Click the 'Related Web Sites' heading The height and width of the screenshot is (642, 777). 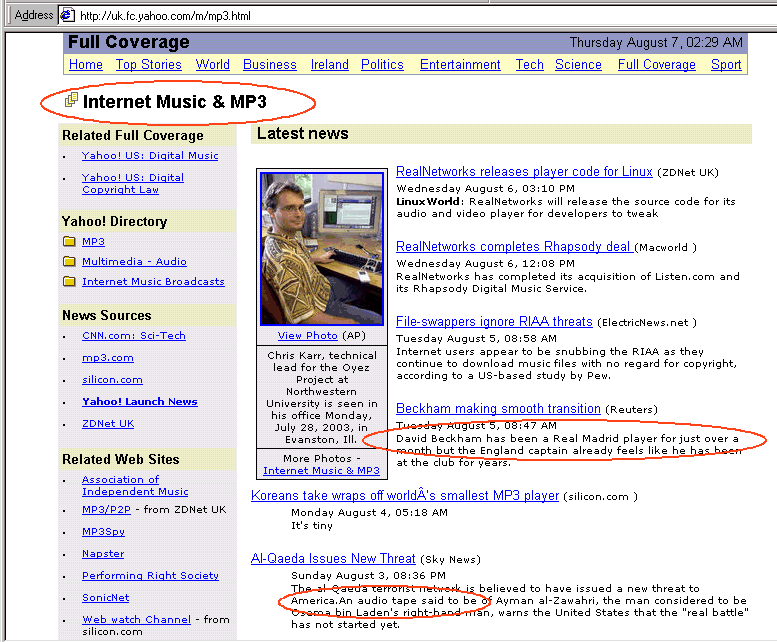click(x=120, y=459)
